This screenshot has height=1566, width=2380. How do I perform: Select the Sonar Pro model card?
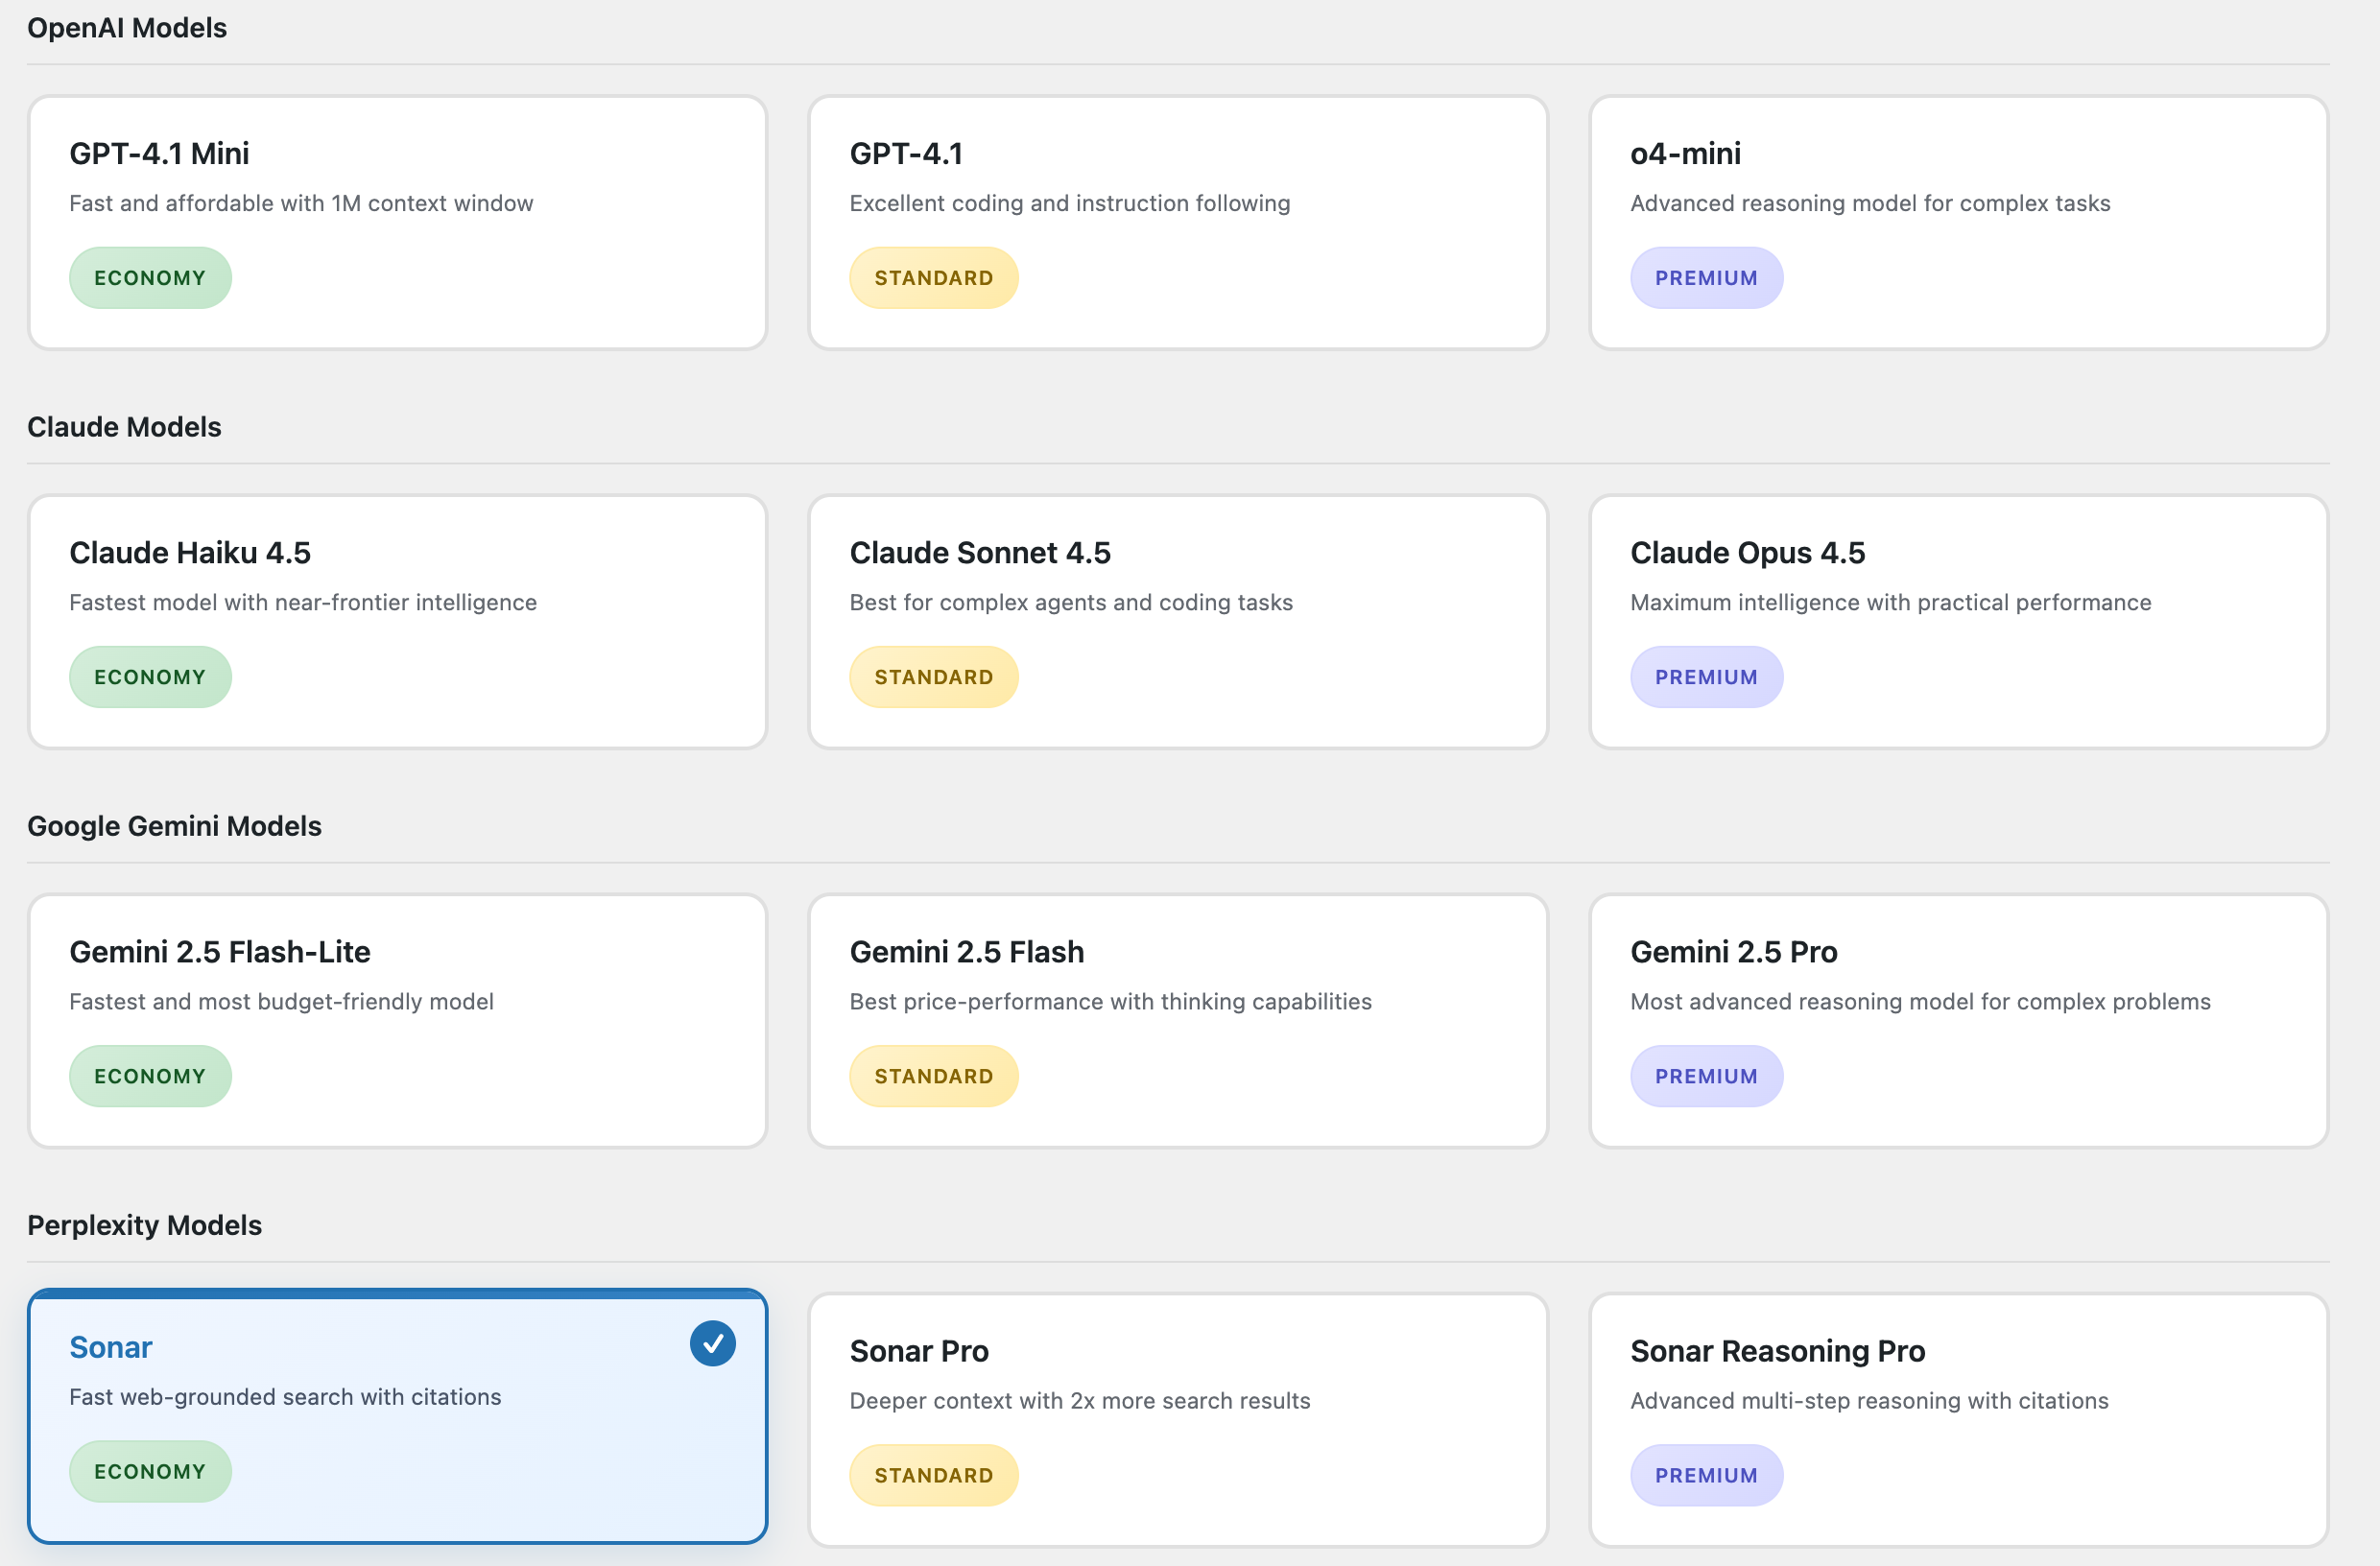[x=1177, y=1419]
